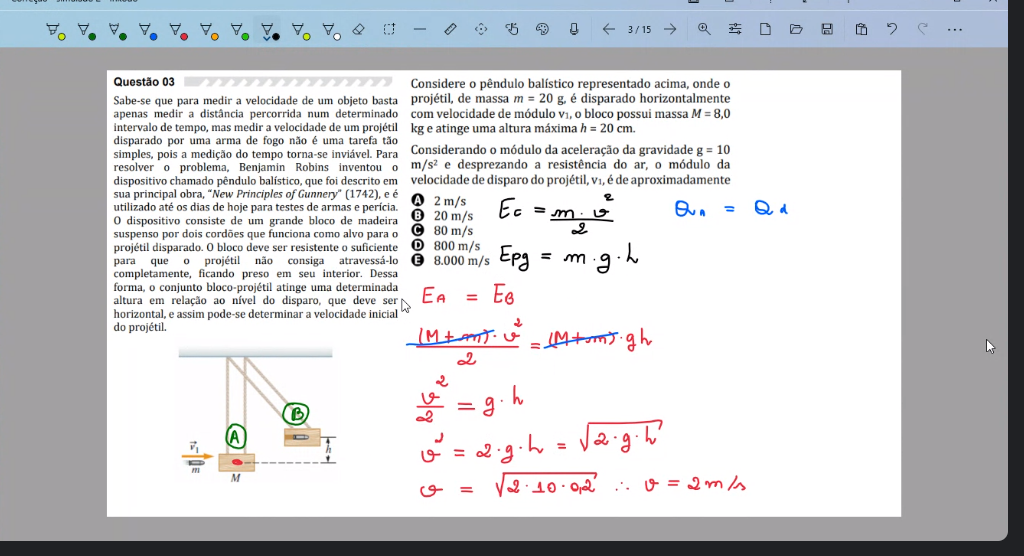The height and width of the screenshot is (556, 1024).
Task: Select the red pen tool
Action: pos(178,30)
